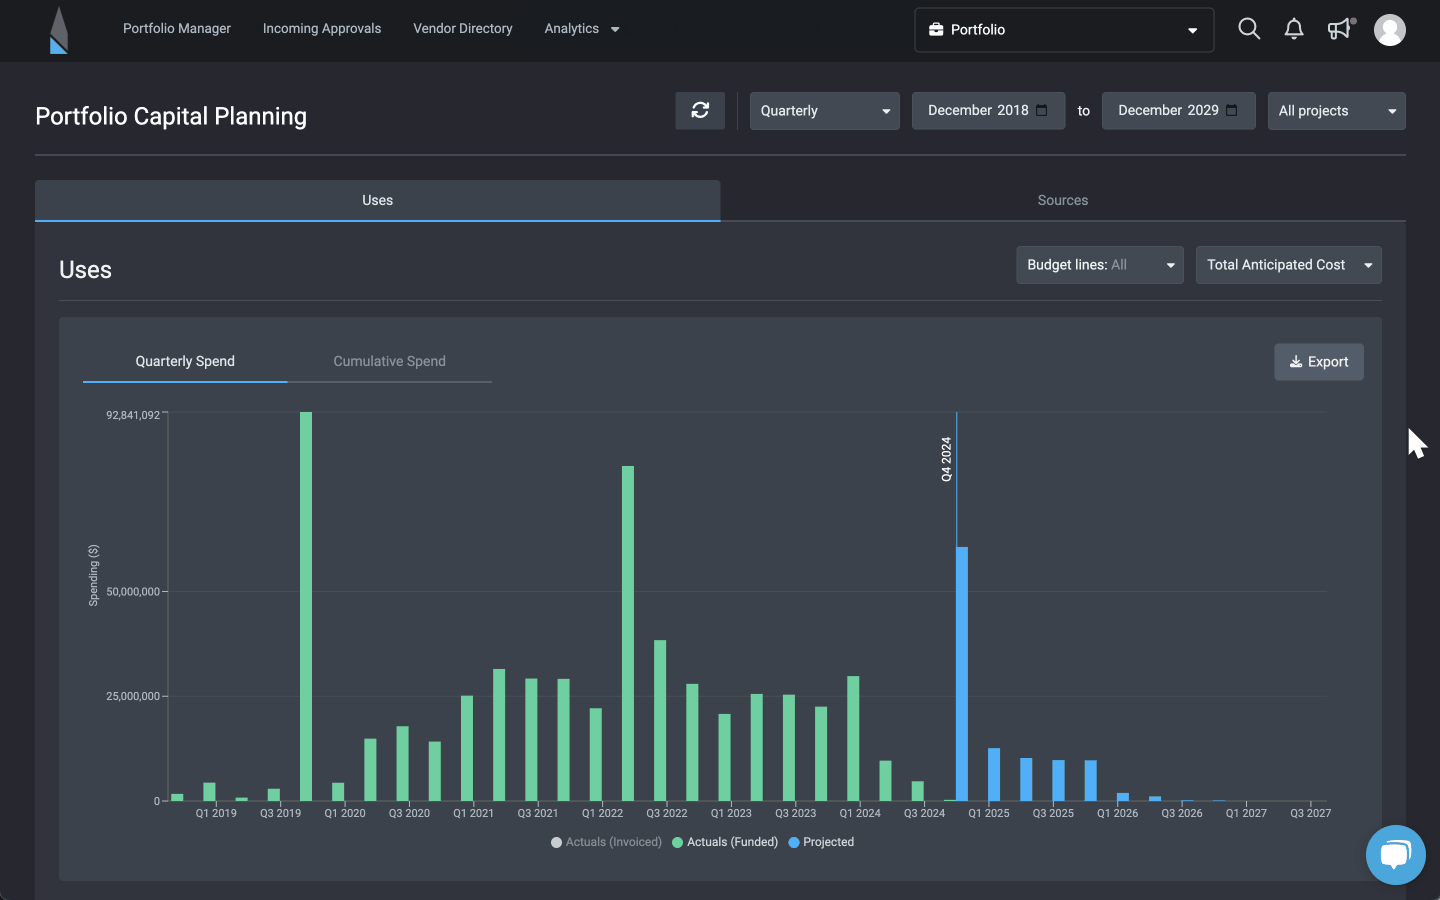Open the Total Anticipated Cost dropdown

[1289, 265]
